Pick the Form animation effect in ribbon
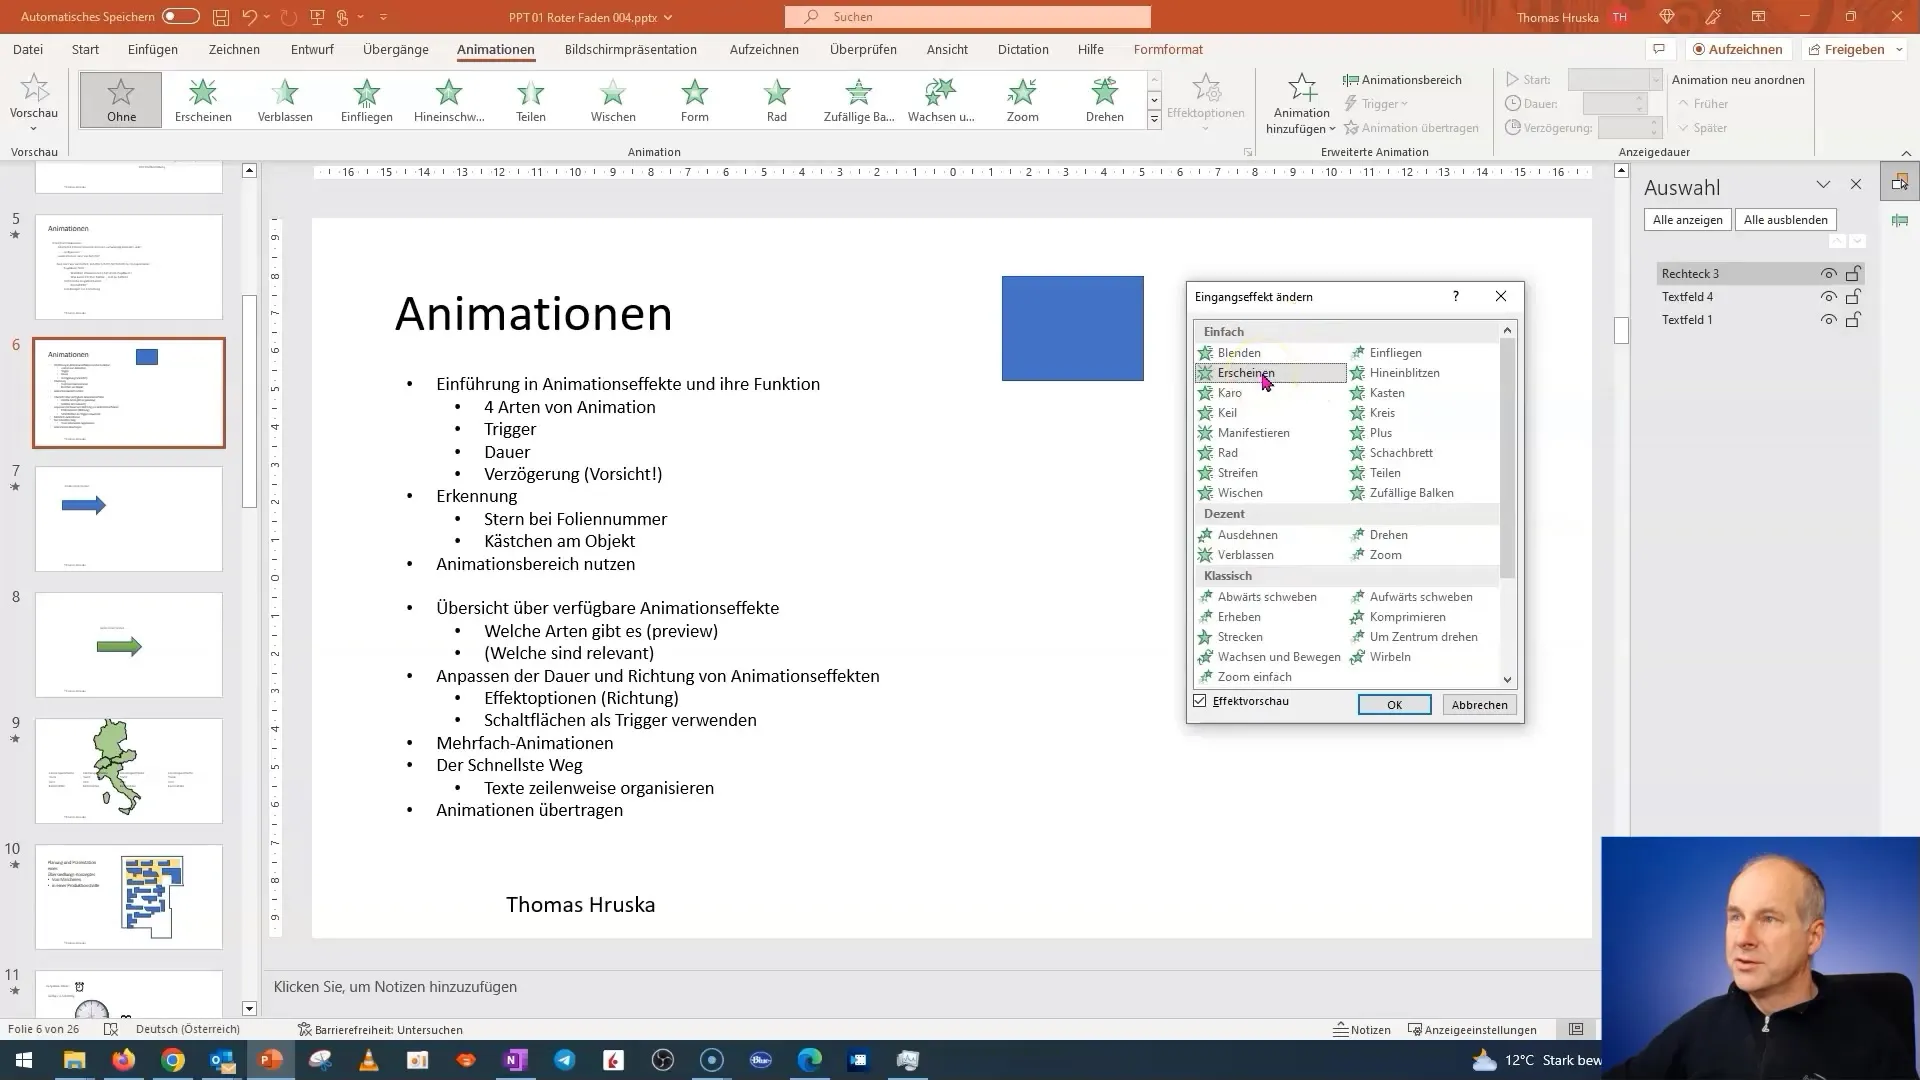Screen dimensions: 1920x1080 pyautogui.click(x=695, y=100)
